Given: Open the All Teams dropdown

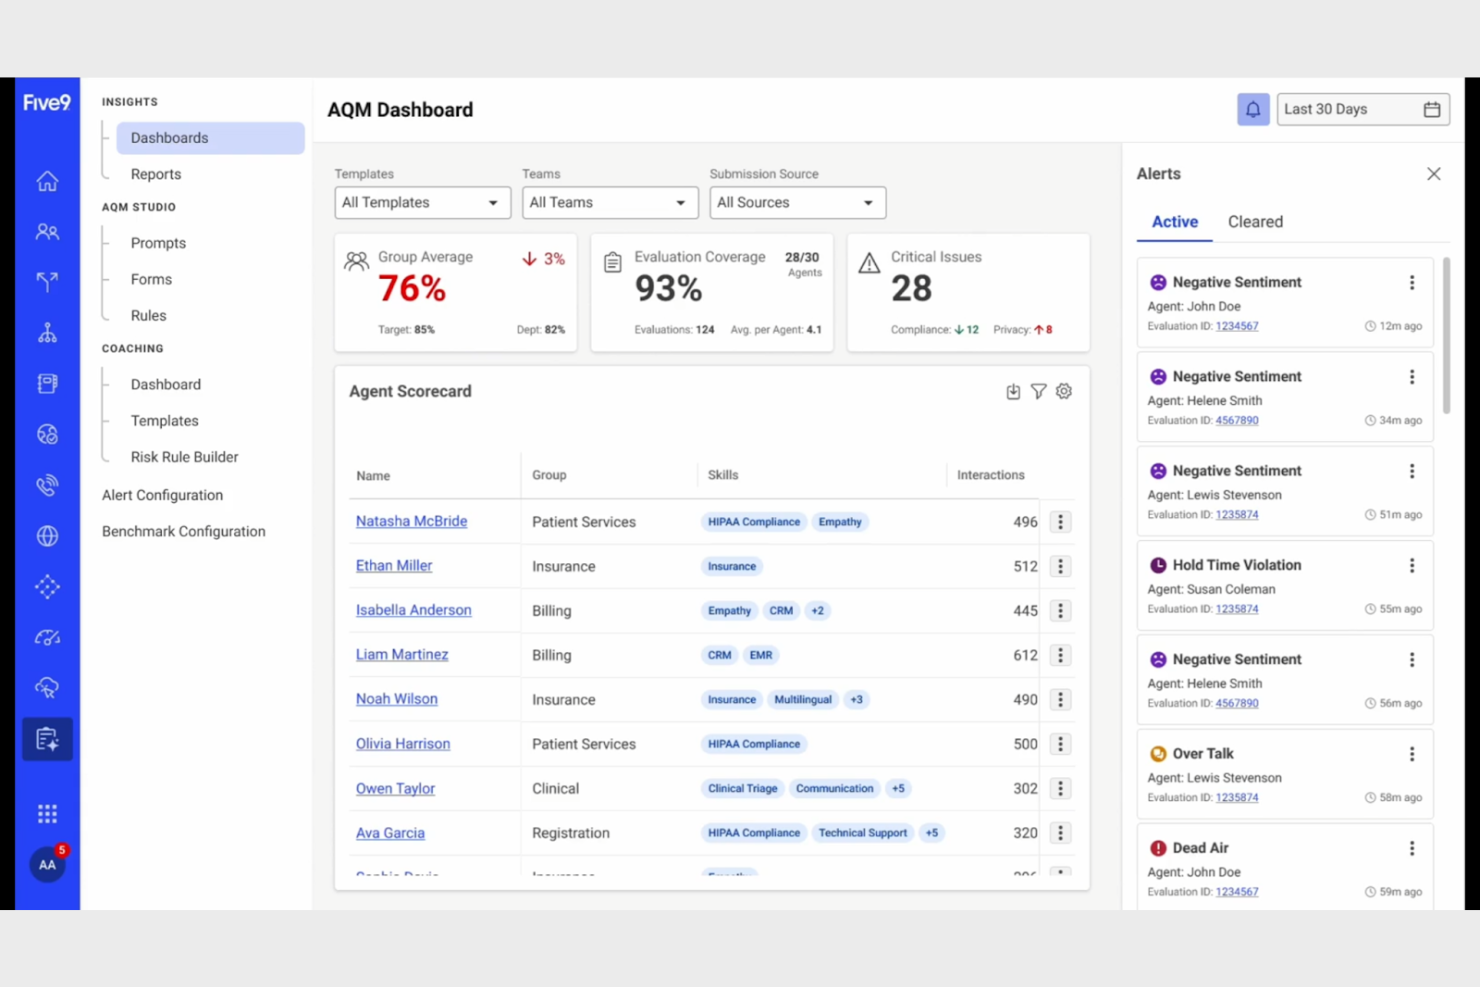Looking at the screenshot, I should coord(609,202).
